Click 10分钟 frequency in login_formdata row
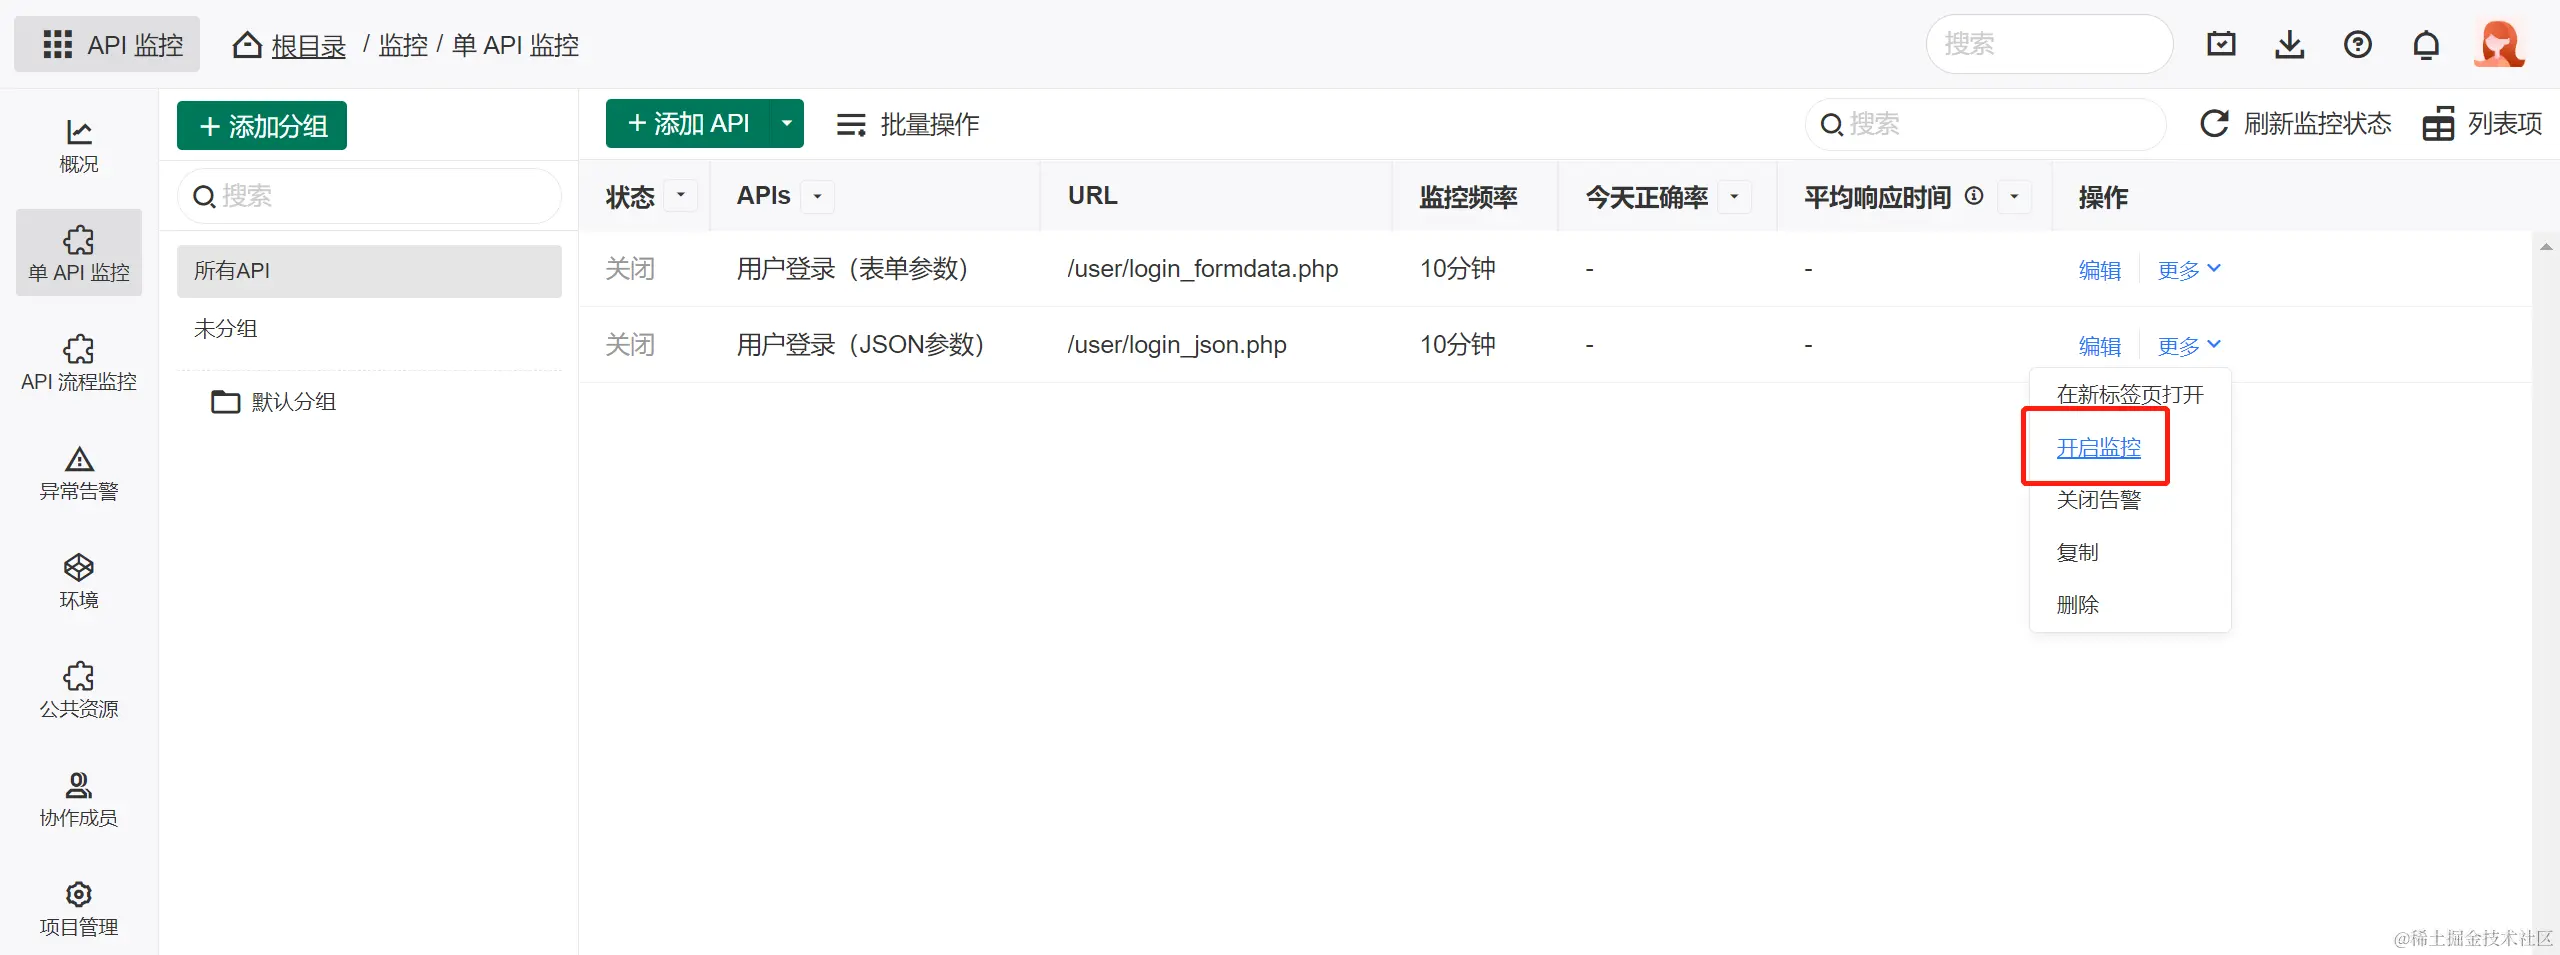 (x=1457, y=269)
